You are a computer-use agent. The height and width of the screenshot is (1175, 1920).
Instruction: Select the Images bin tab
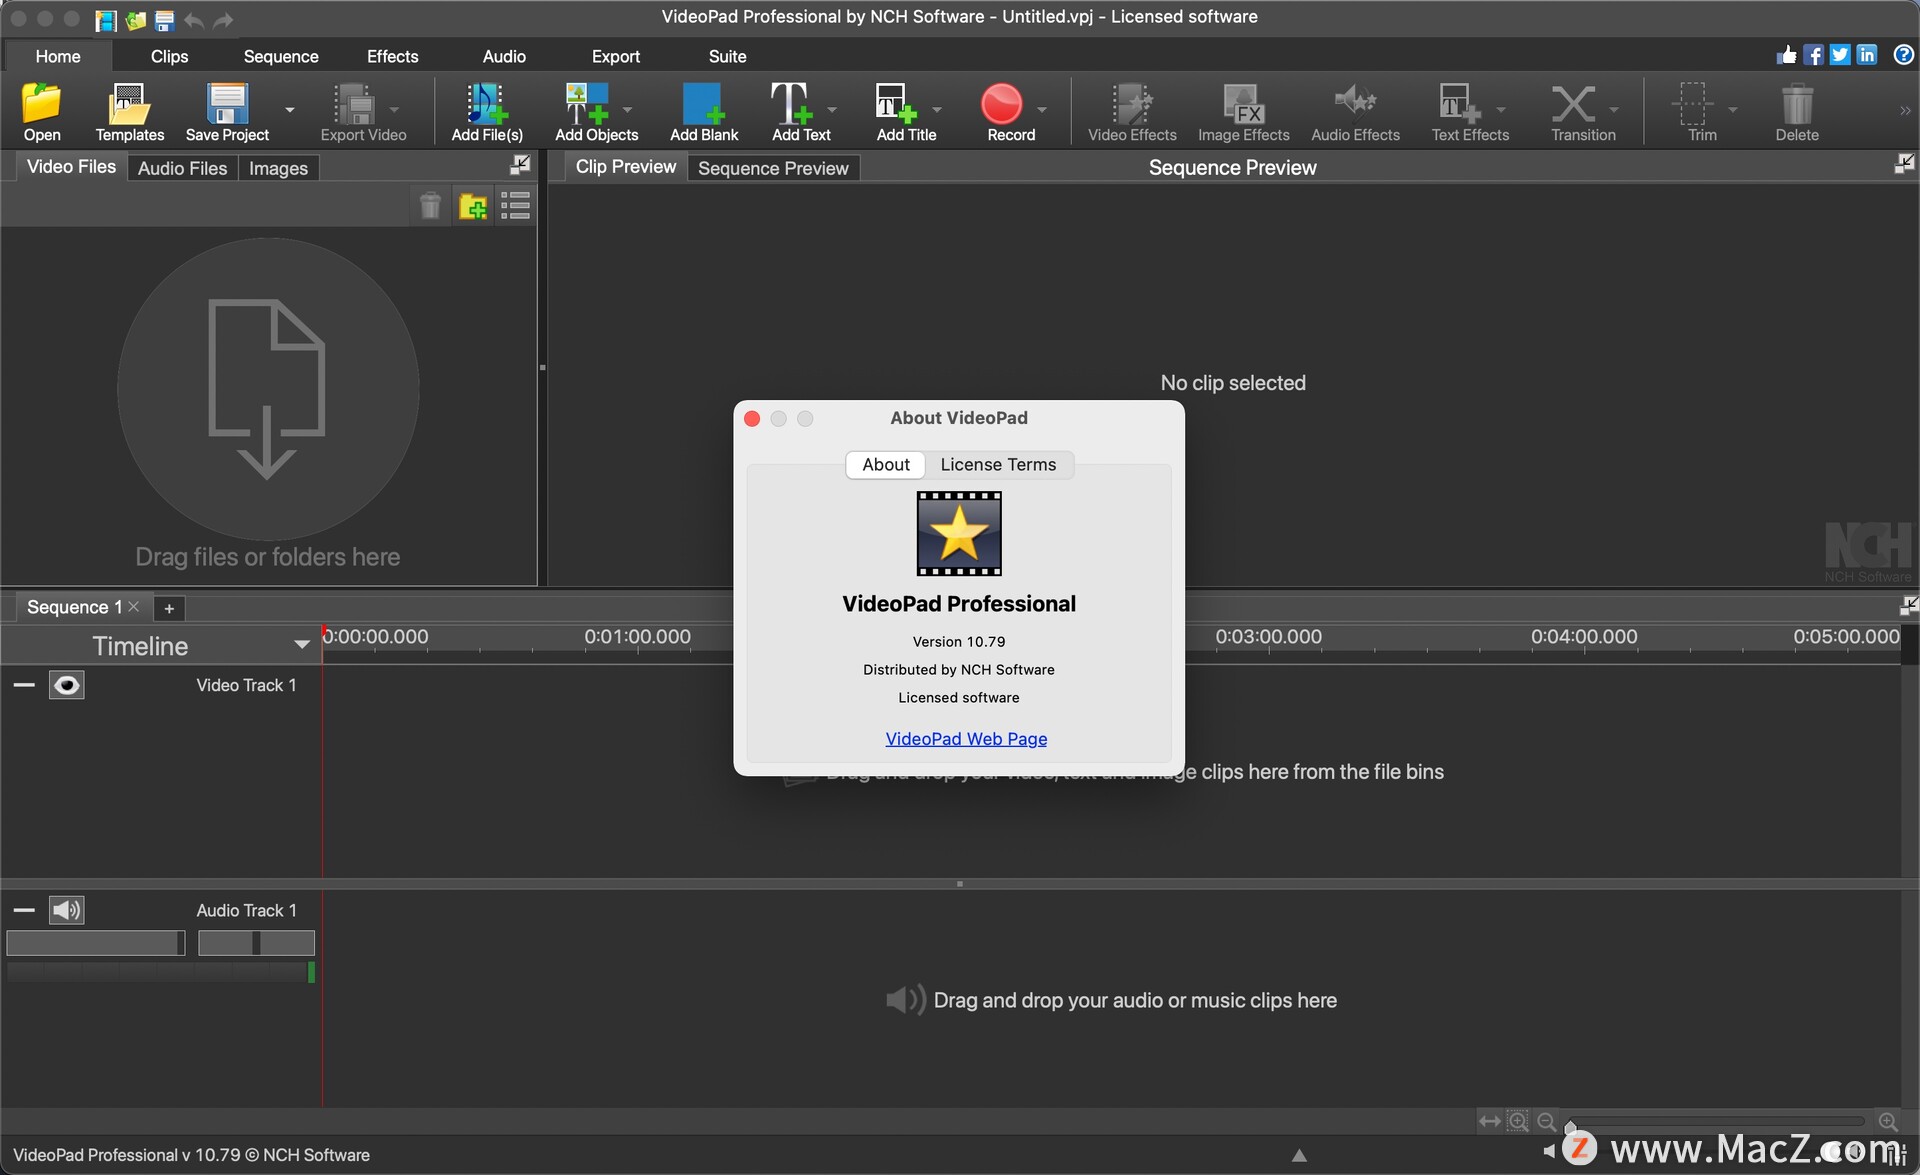point(278,168)
